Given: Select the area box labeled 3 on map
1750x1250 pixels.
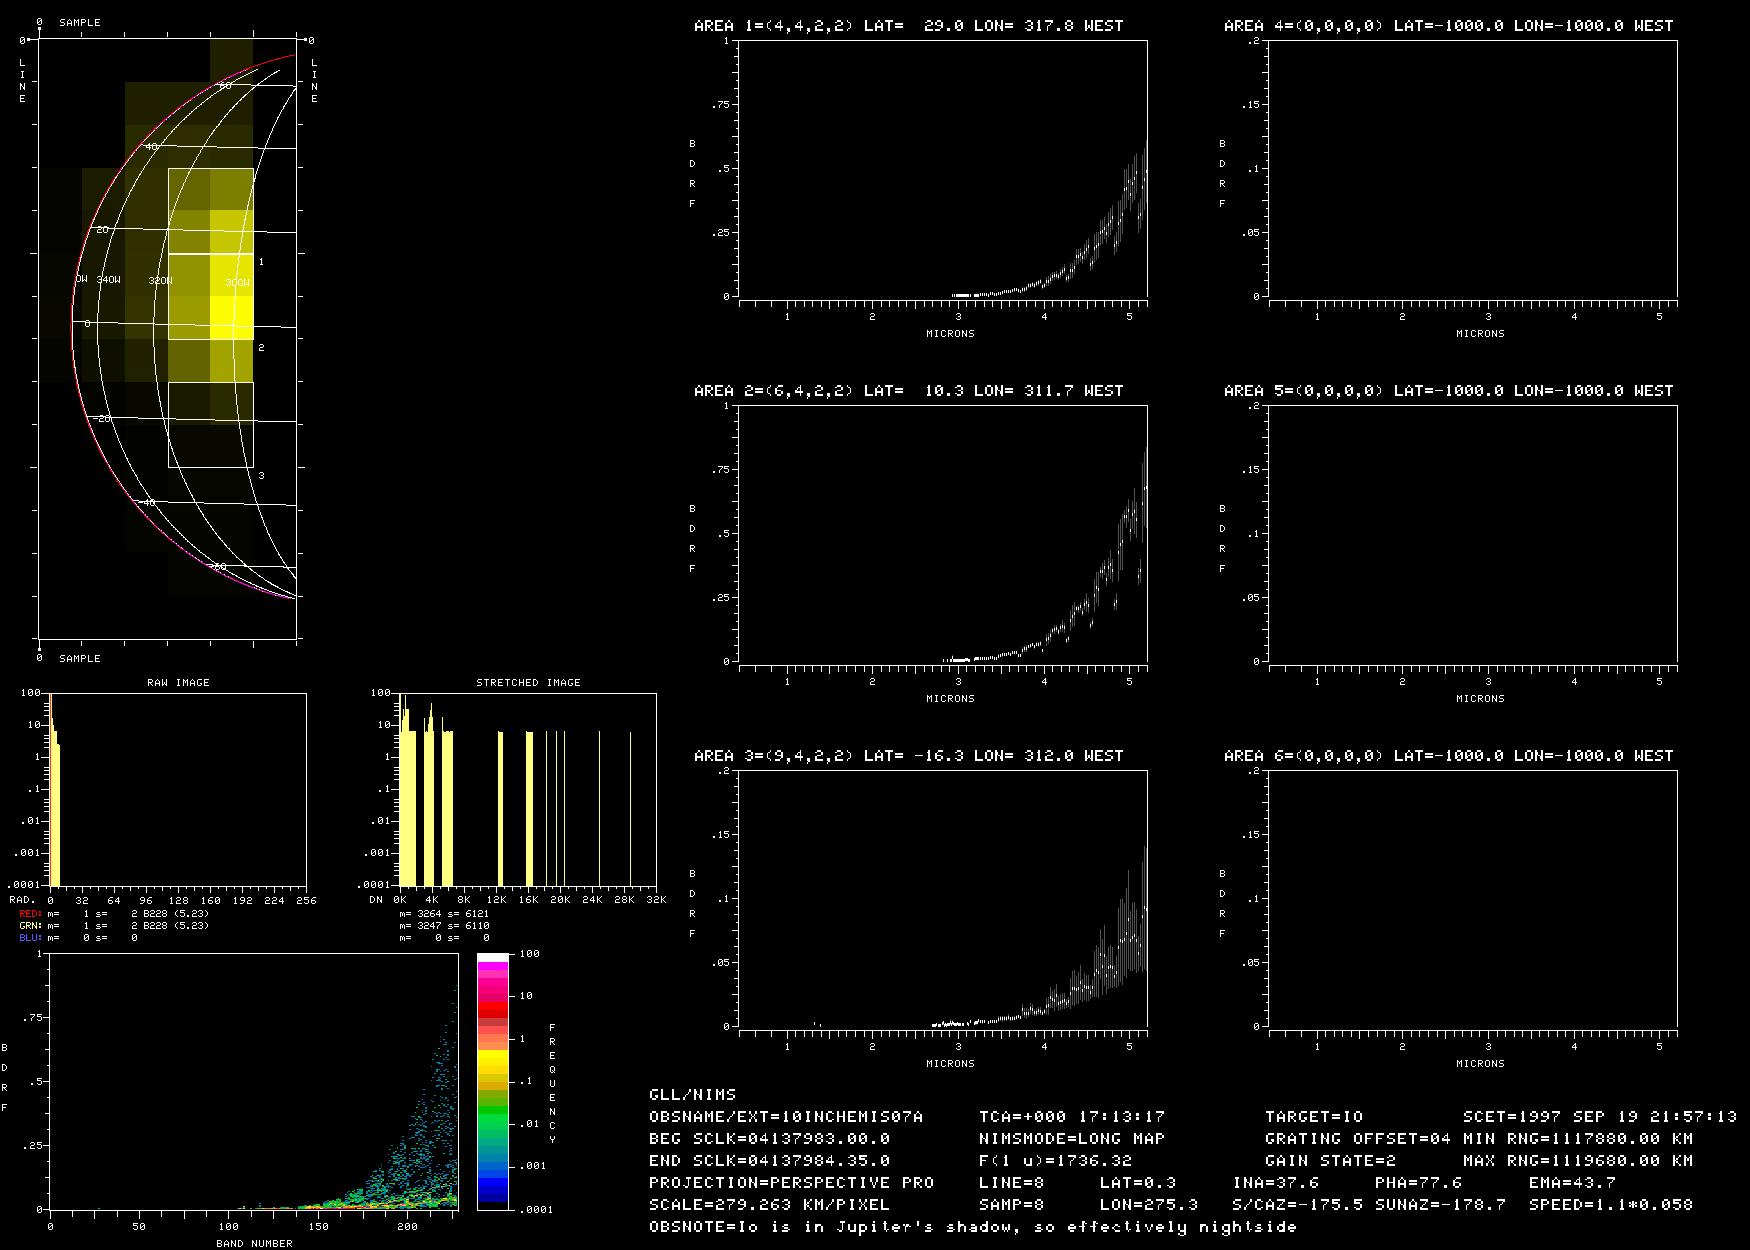Looking at the screenshot, I should 210,425.
